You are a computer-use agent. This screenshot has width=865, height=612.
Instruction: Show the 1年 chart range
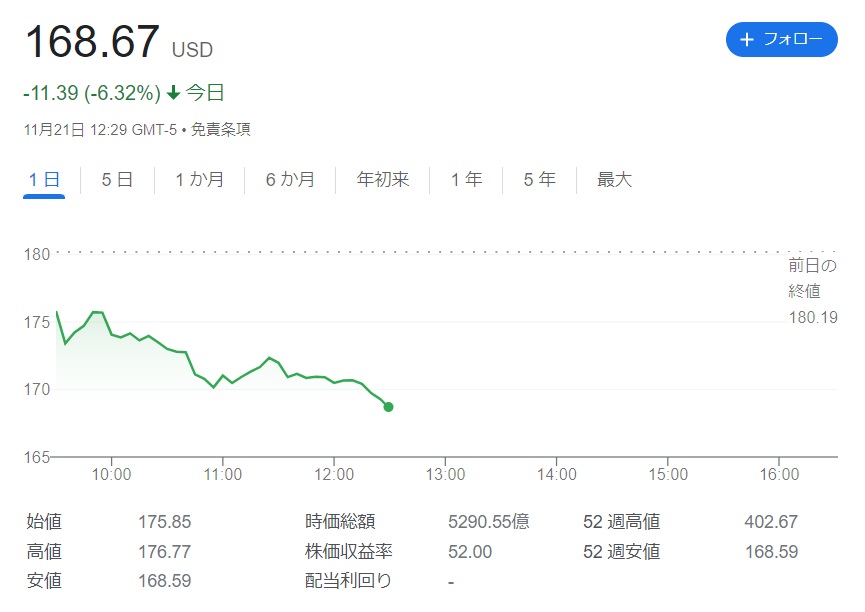(466, 180)
